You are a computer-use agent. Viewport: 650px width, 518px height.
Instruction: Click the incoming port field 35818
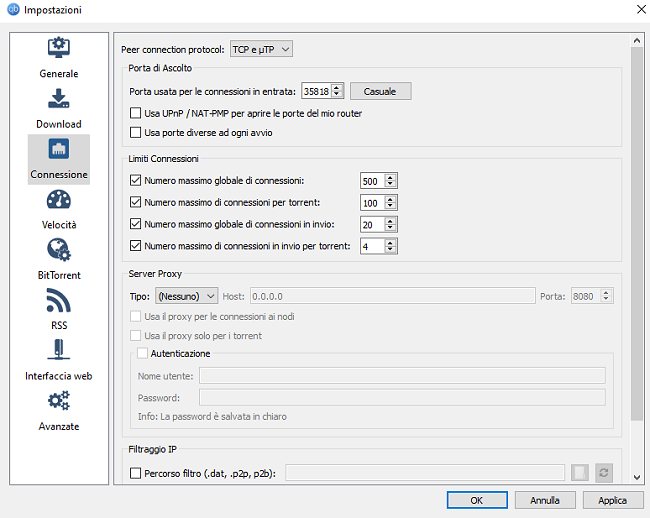[317, 91]
